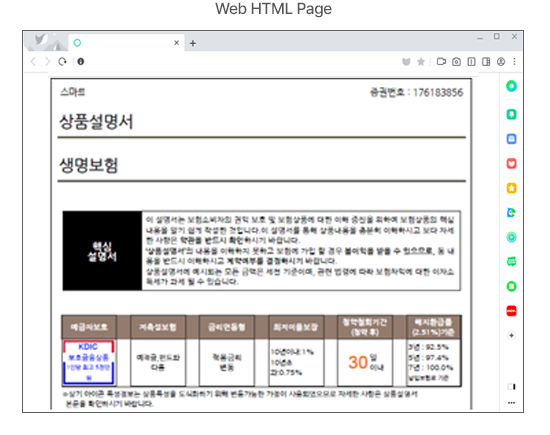Toggle the sidebar panel icon in toolbar

point(486,62)
